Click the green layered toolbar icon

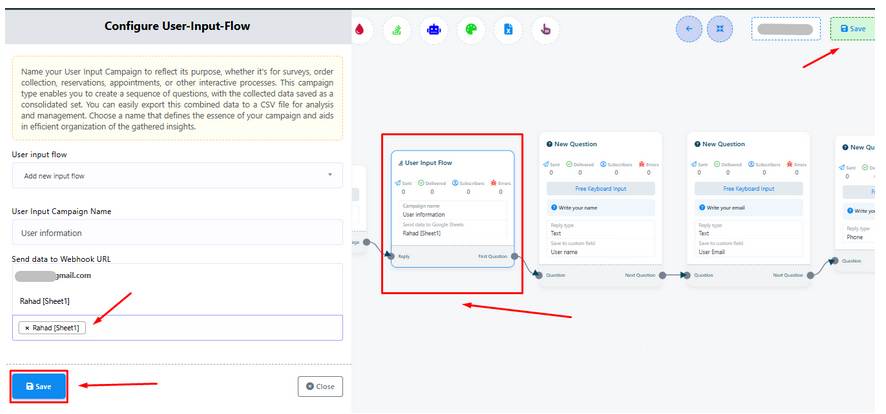(397, 29)
